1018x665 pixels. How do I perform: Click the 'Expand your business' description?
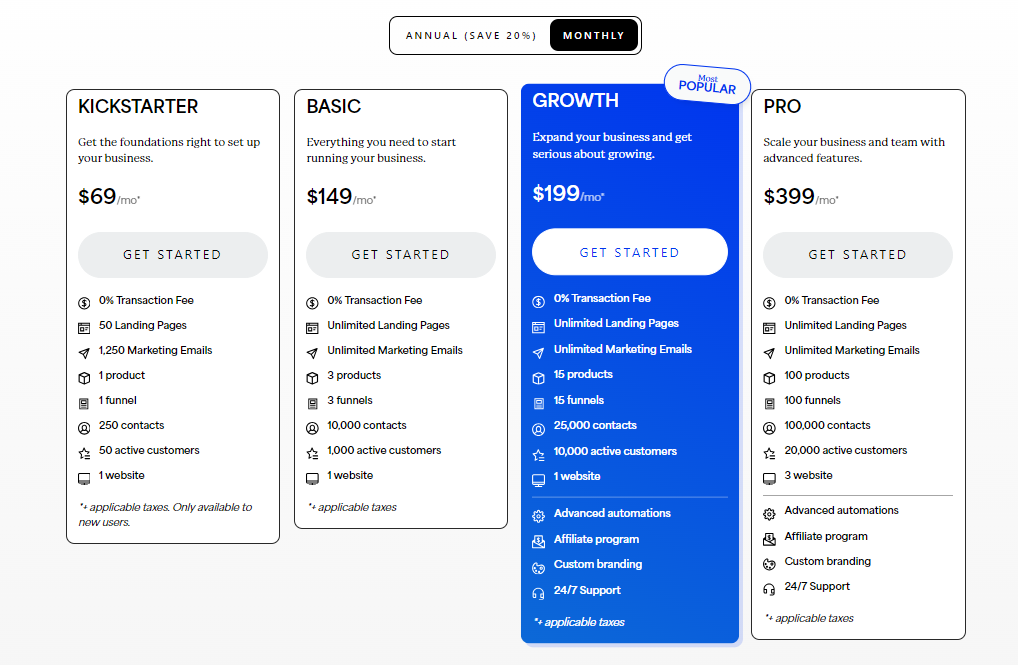click(x=612, y=145)
